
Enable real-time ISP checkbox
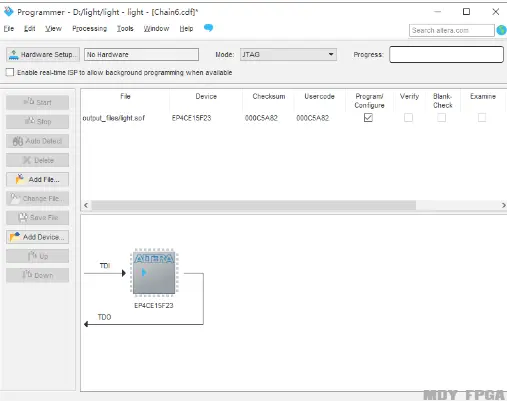tap(10, 72)
